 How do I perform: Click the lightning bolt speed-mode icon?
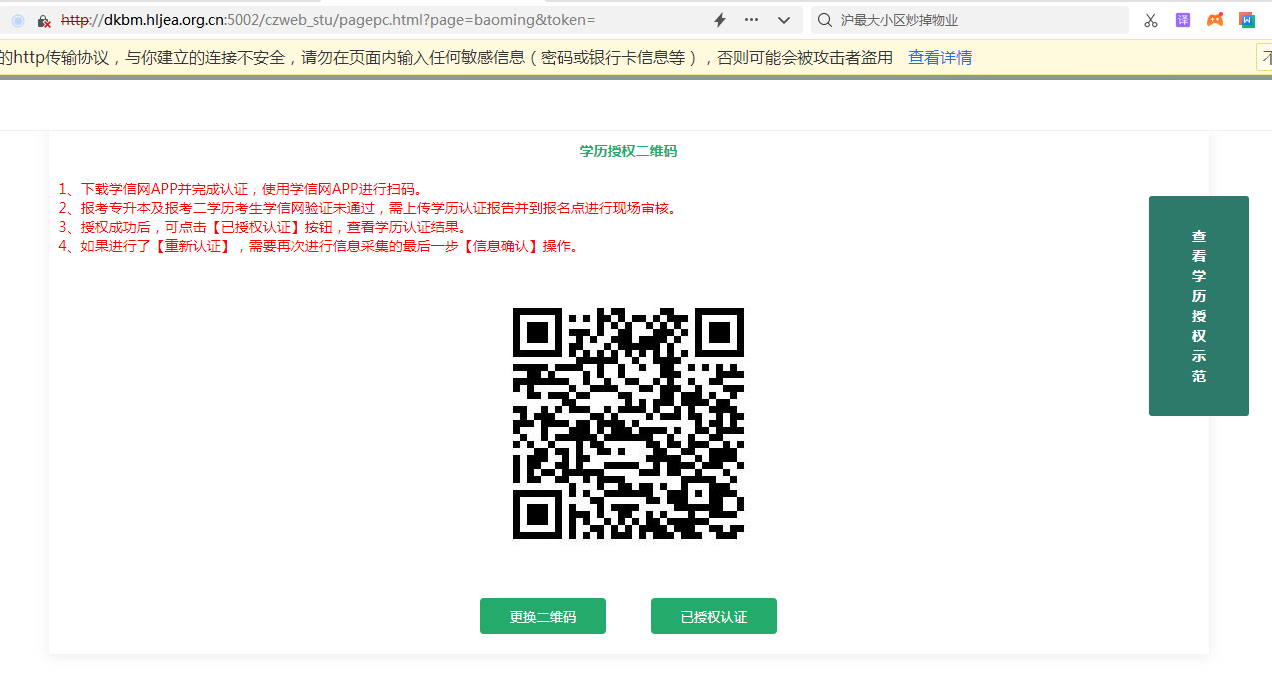[x=719, y=20]
